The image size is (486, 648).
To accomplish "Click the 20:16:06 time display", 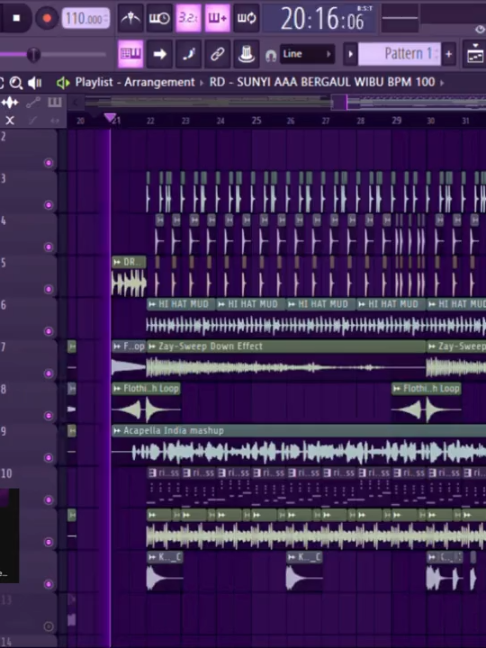I will pyautogui.click(x=320, y=19).
